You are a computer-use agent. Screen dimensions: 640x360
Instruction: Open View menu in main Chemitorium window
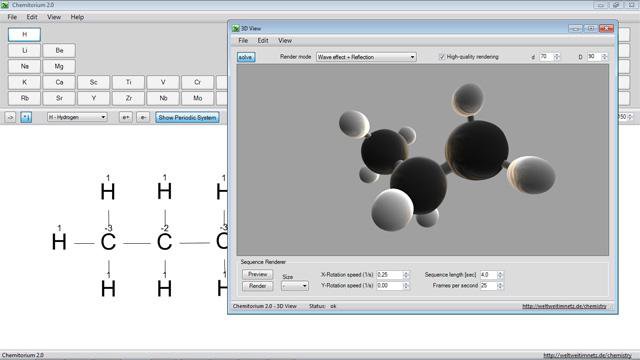click(54, 17)
